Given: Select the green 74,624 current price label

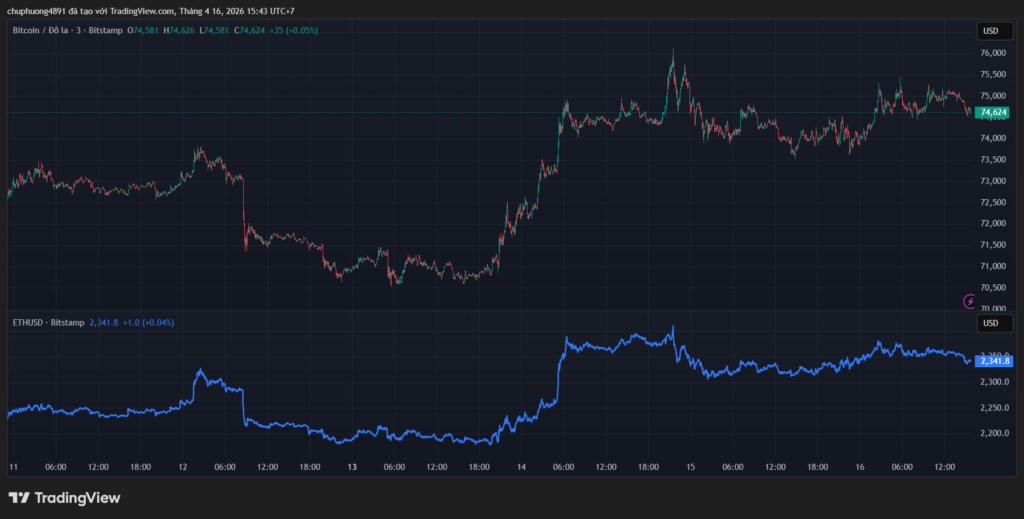Looking at the screenshot, I should click(x=992, y=113).
